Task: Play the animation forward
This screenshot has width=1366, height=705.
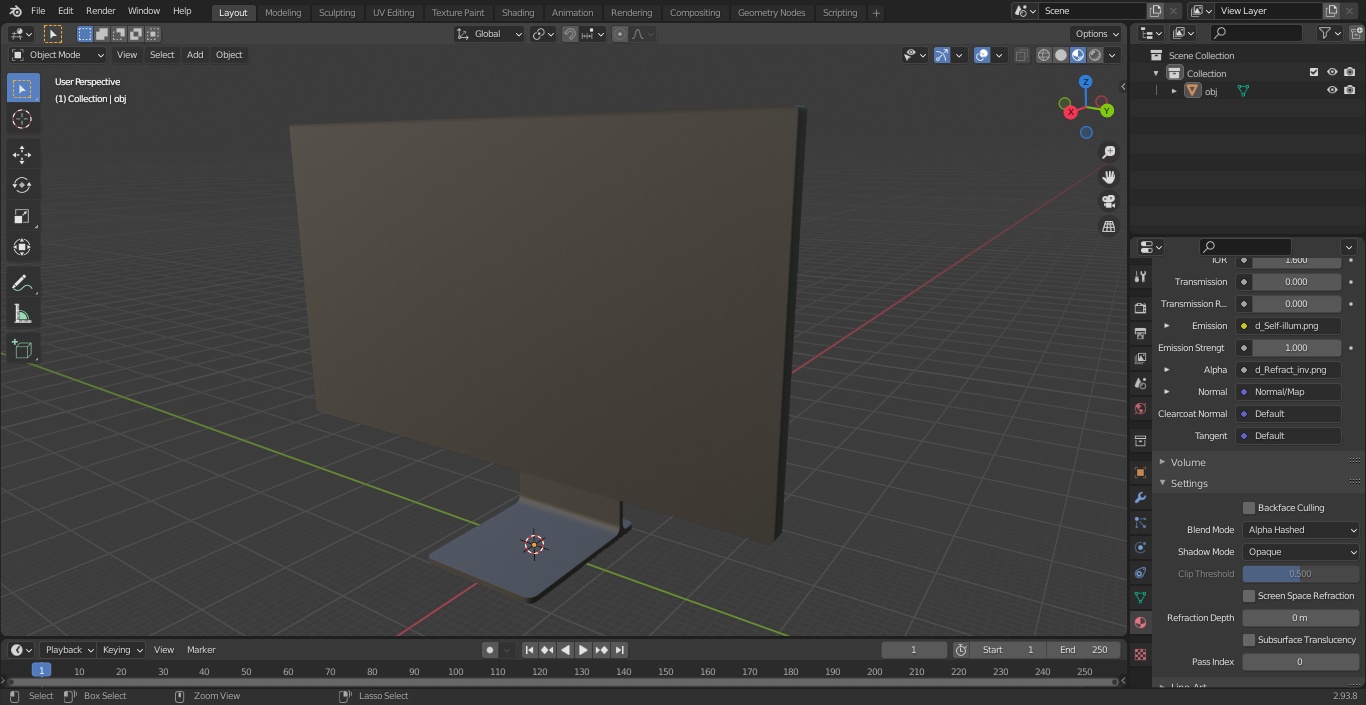Action: pyautogui.click(x=583, y=650)
